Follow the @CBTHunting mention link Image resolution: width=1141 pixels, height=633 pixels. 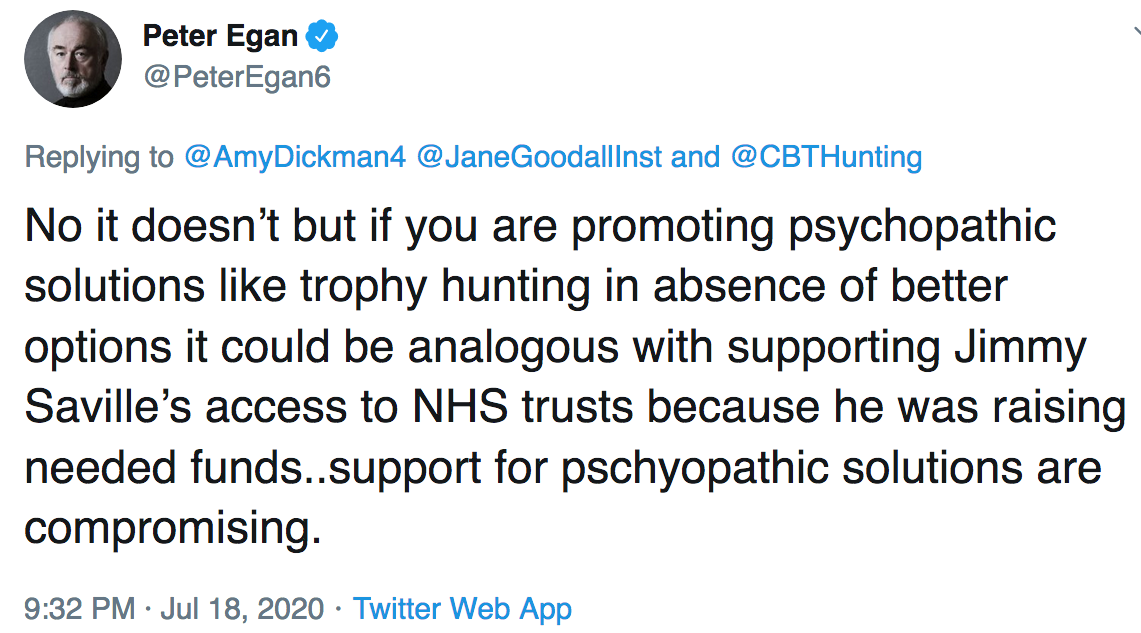(826, 157)
